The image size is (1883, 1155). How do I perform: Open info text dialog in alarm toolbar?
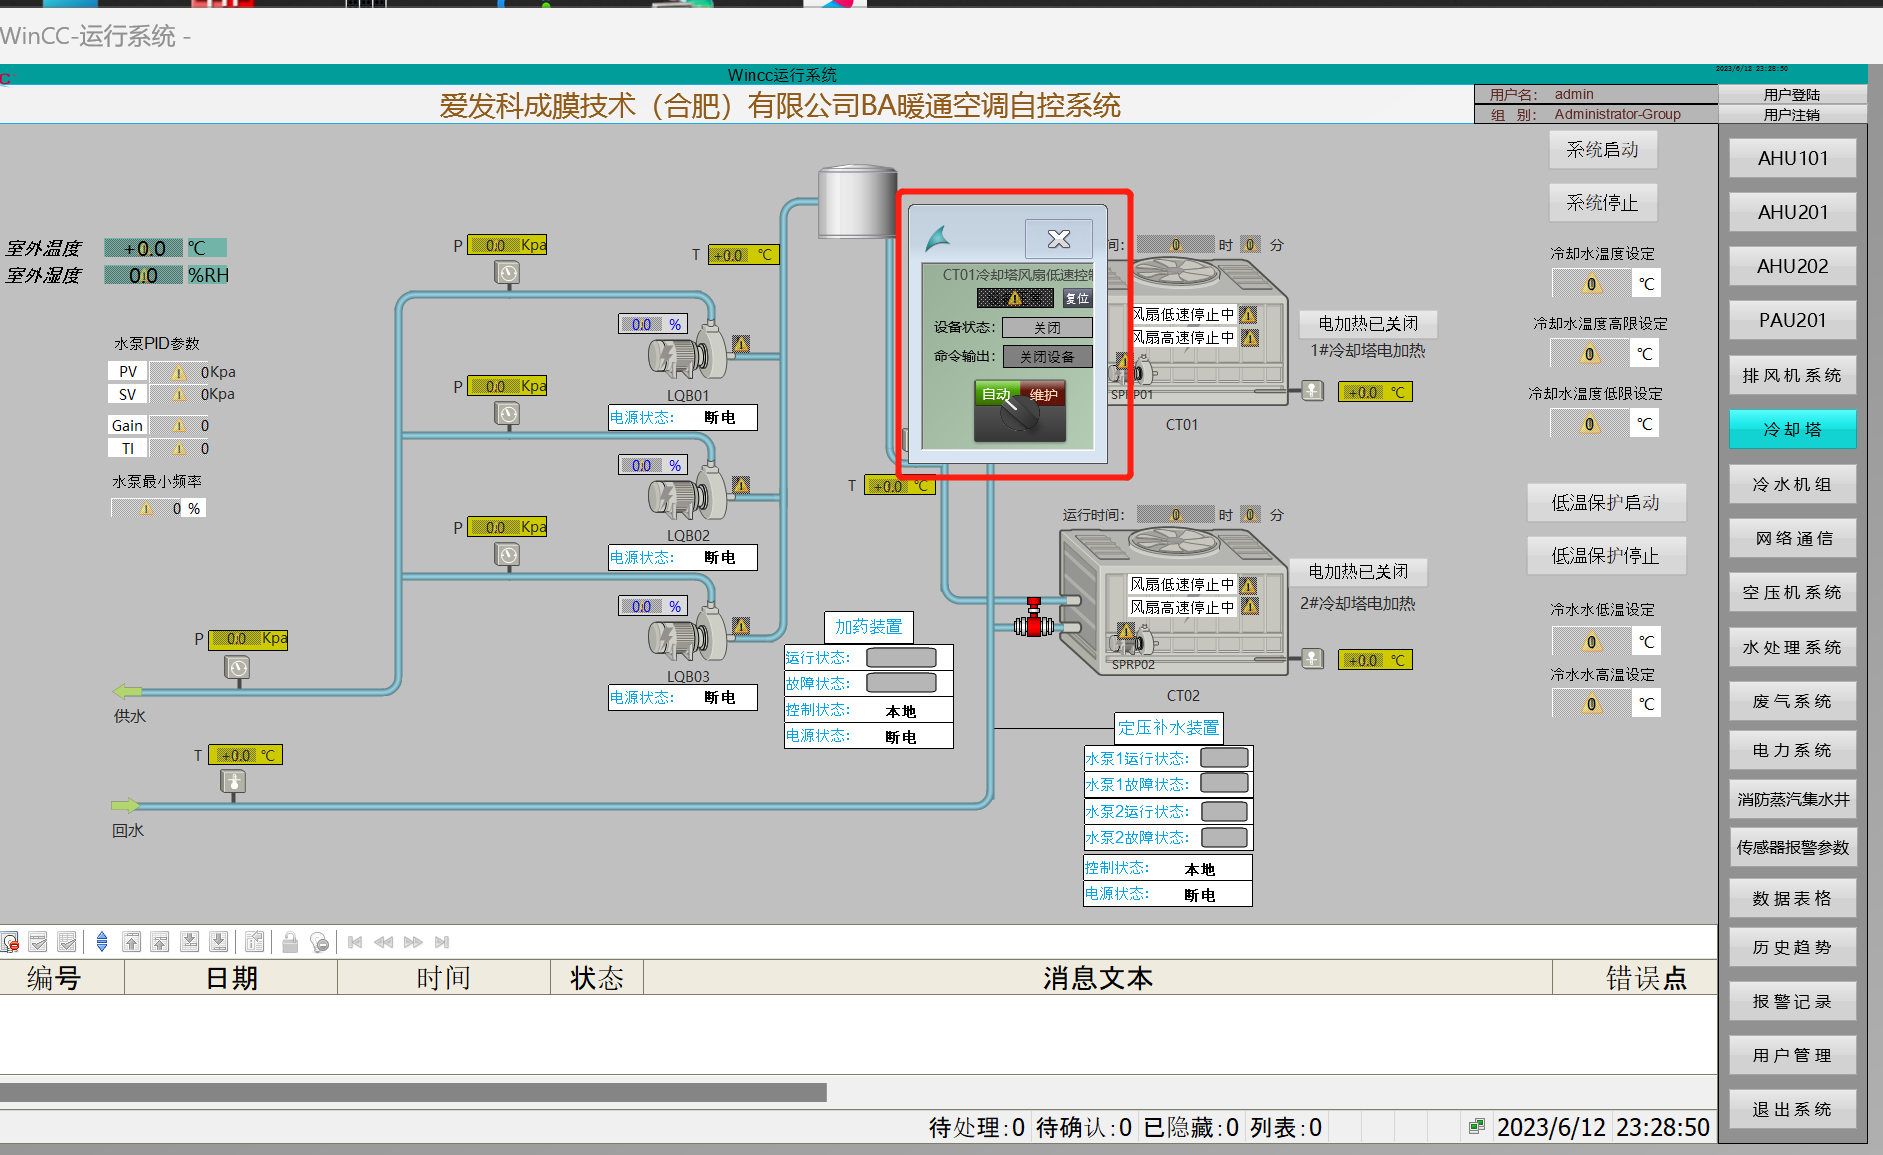point(255,942)
